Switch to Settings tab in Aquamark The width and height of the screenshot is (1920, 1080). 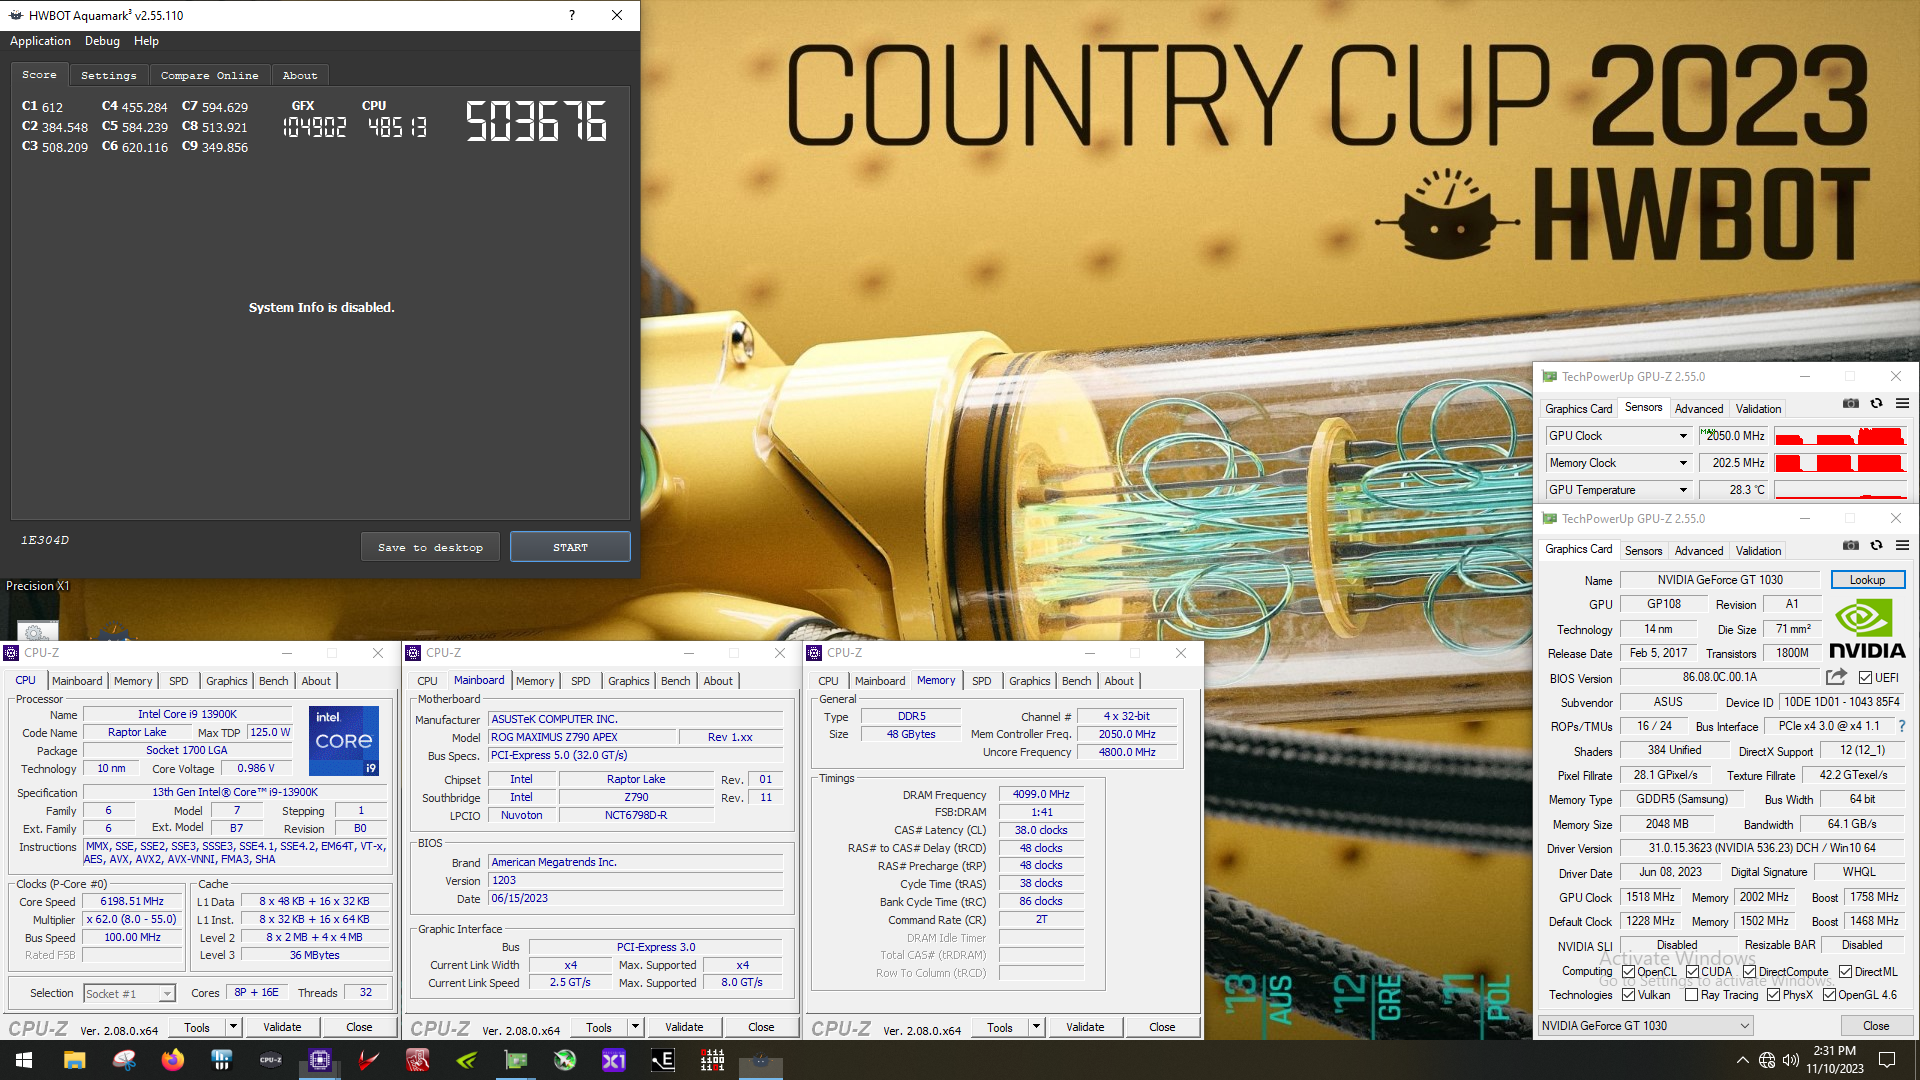(x=108, y=75)
